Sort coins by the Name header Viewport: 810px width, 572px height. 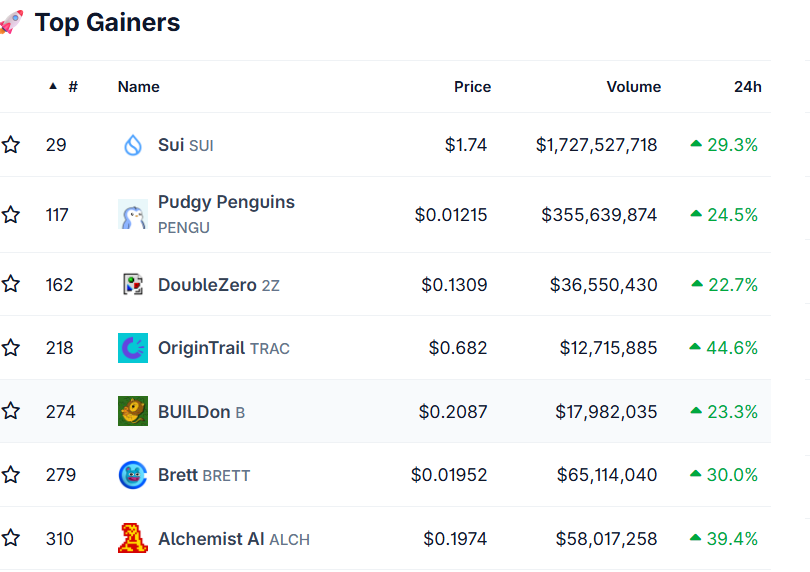(x=138, y=87)
